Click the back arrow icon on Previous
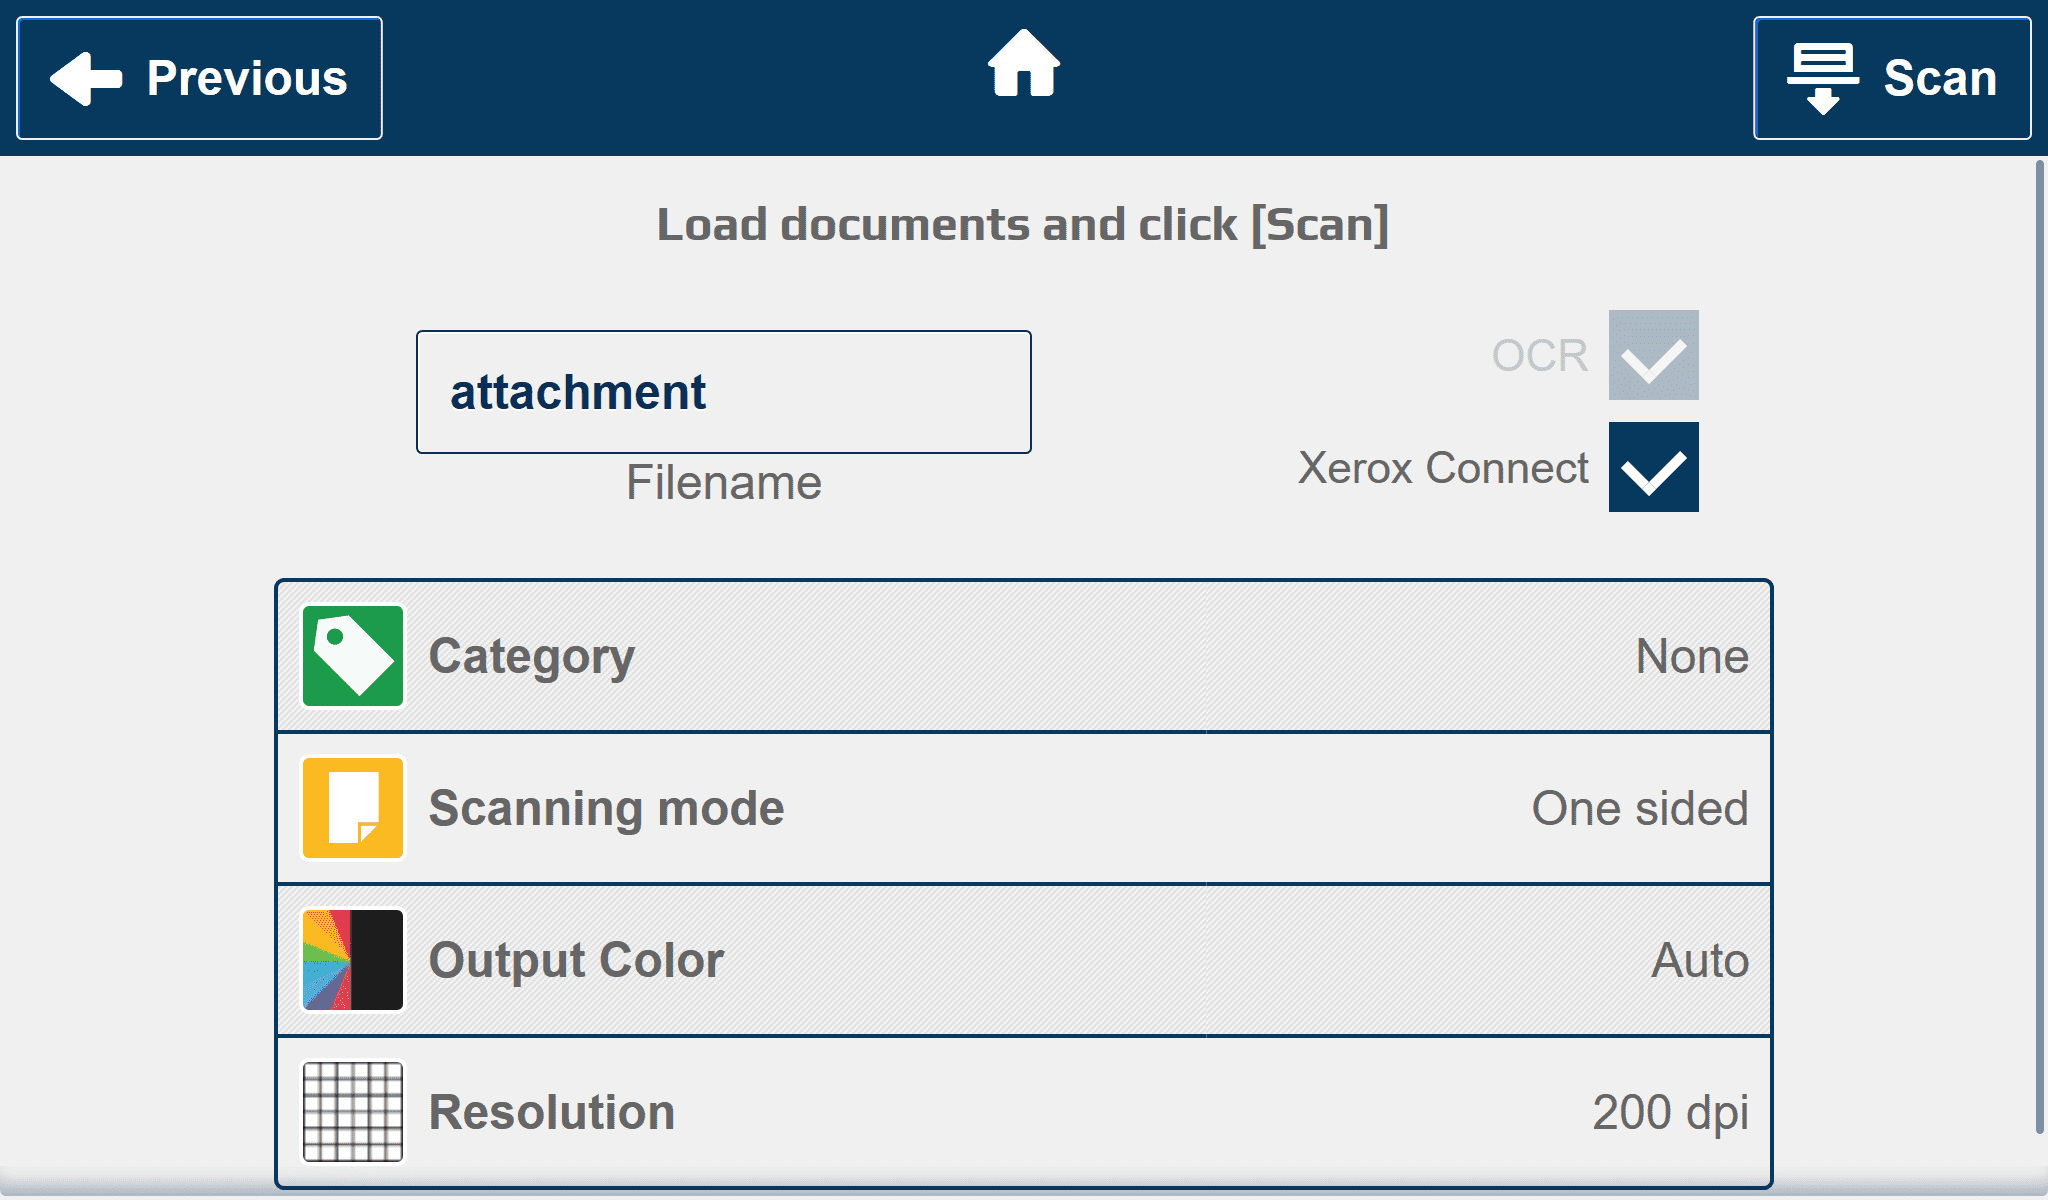Viewport: 2048px width, 1200px height. pos(86,78)
